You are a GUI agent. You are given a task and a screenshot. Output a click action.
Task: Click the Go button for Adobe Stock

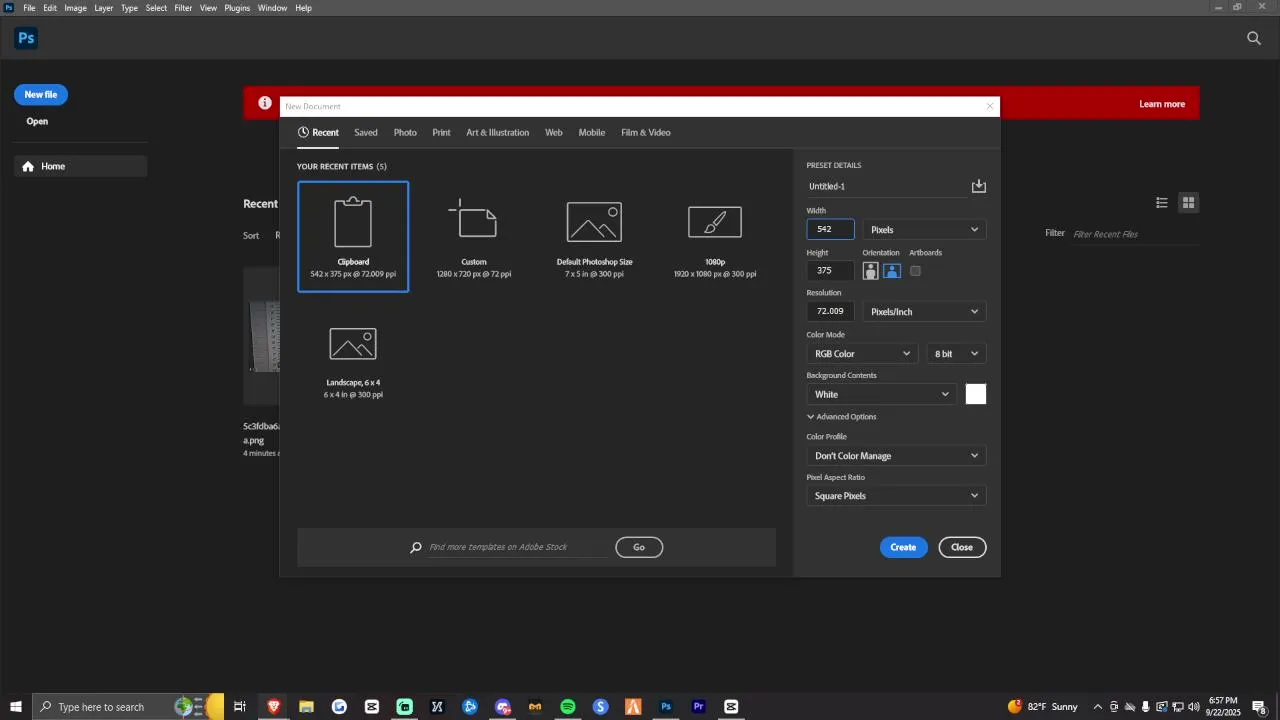639,547
